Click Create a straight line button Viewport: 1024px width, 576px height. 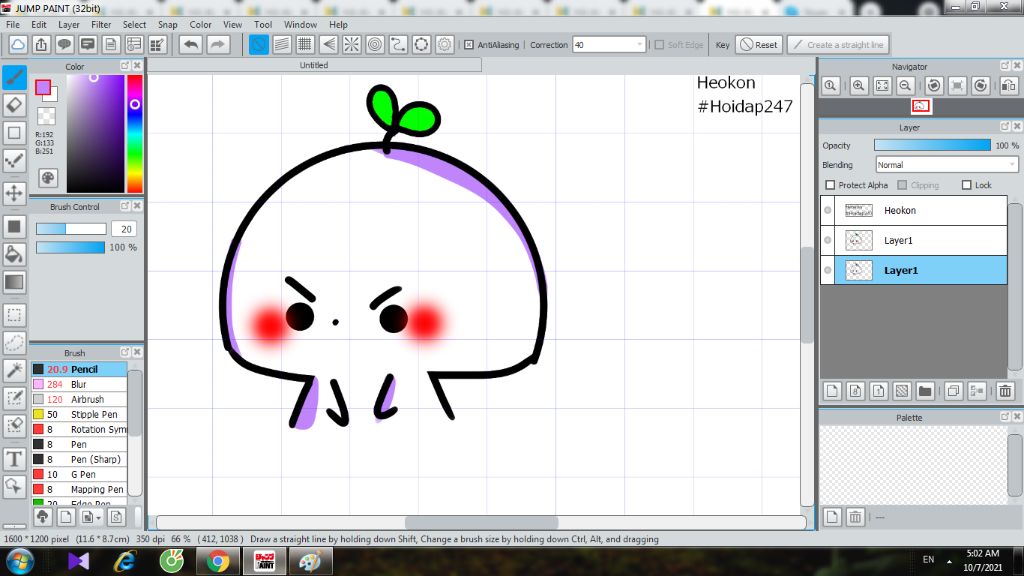tap(838, 44)
